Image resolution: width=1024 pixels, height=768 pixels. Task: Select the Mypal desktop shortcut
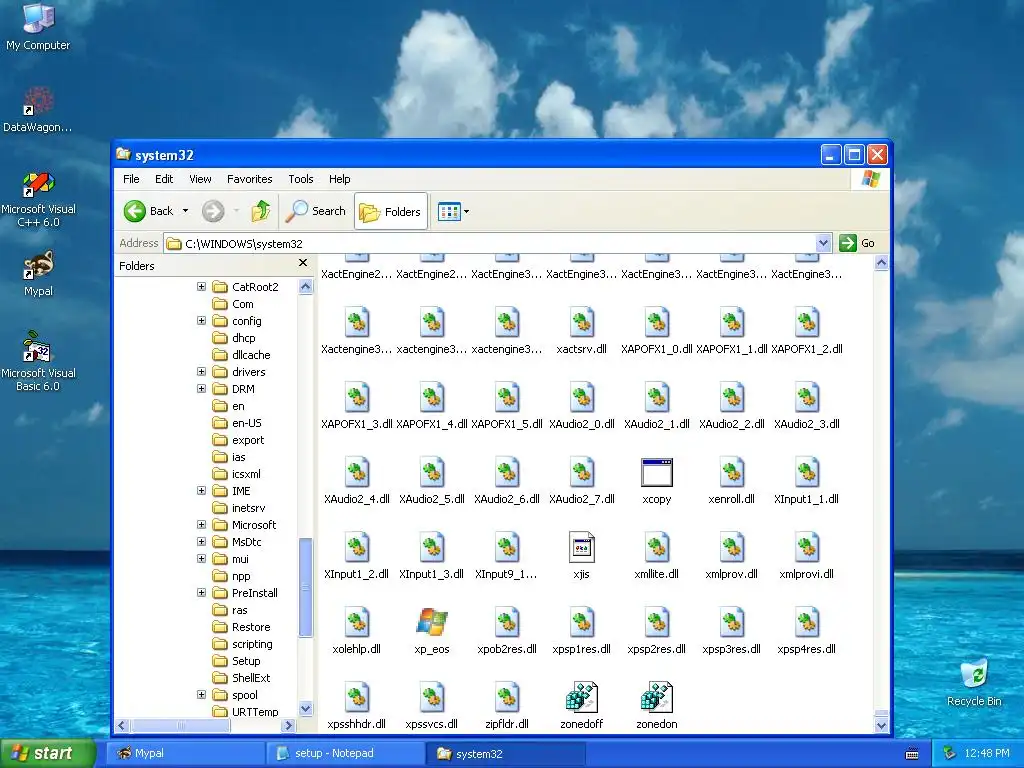click(x=38, y=274)
